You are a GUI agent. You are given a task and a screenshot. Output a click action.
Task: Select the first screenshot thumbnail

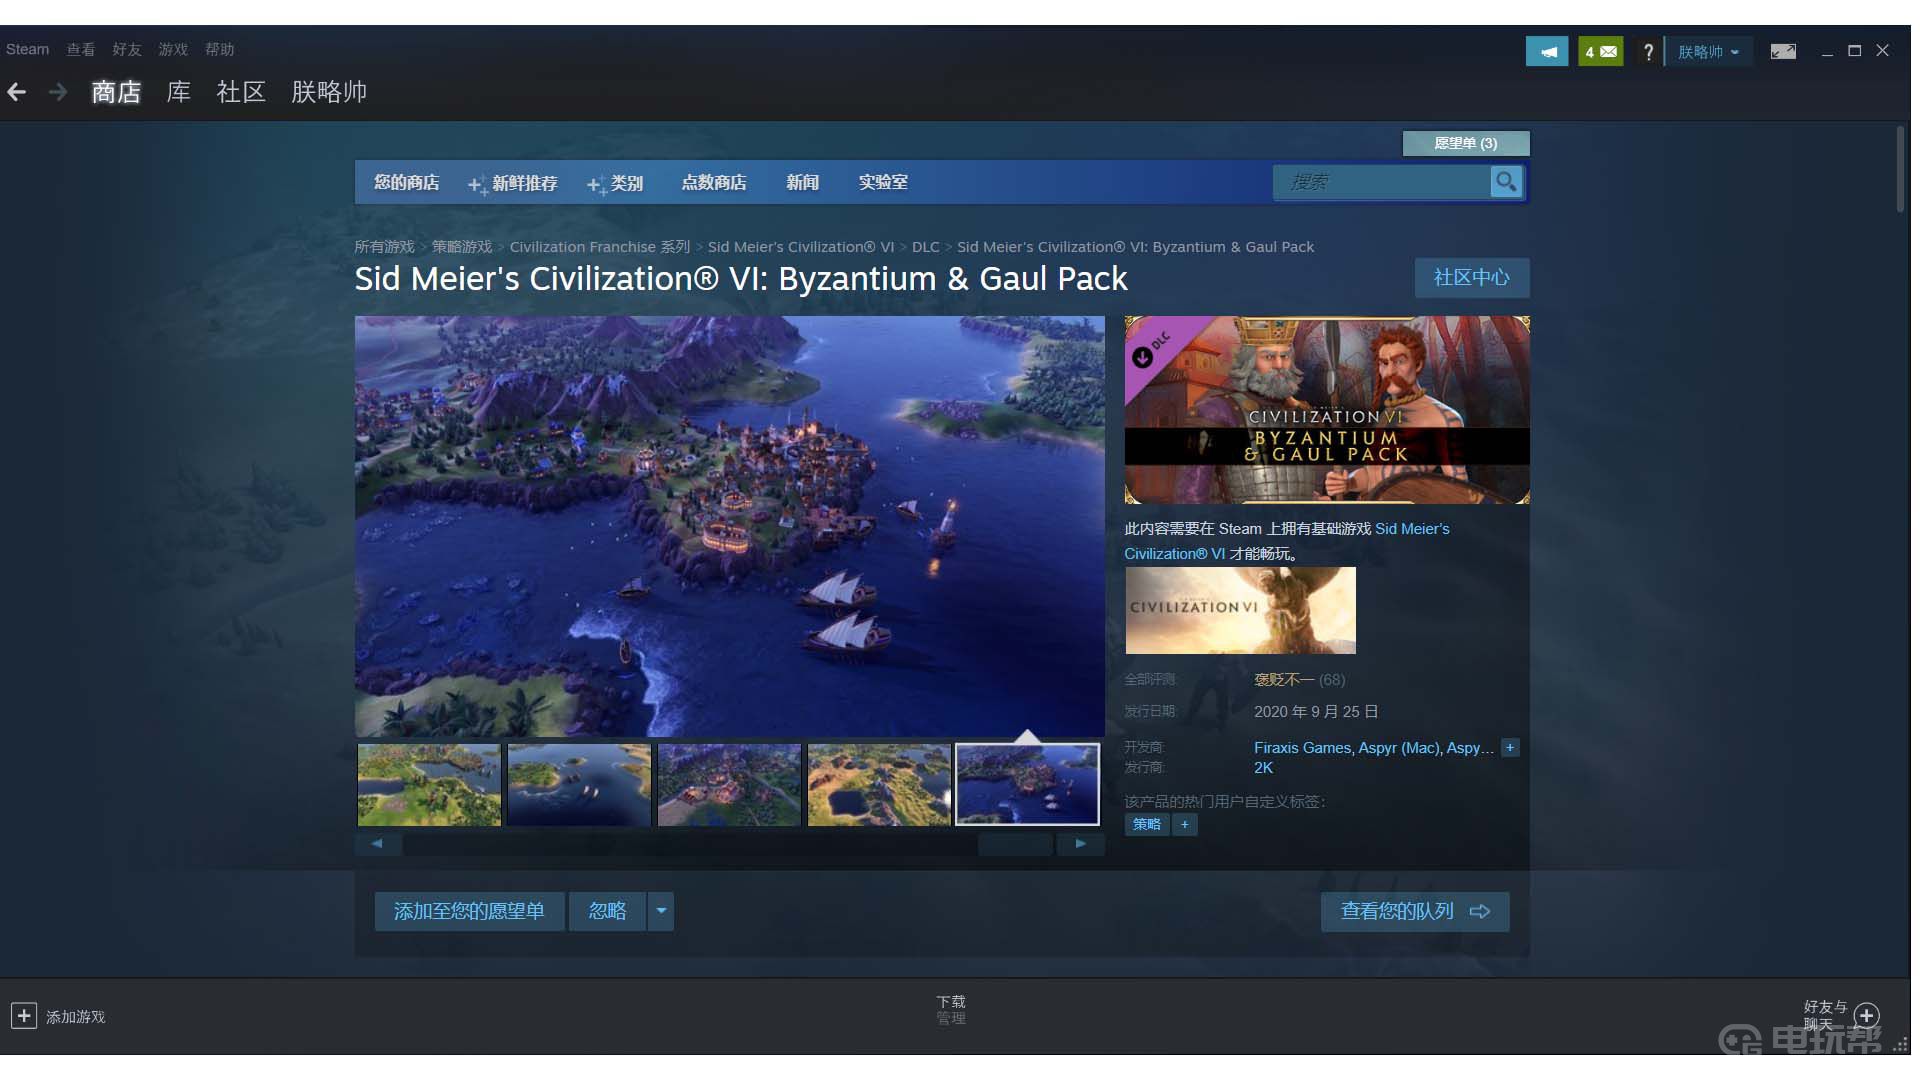429,785
